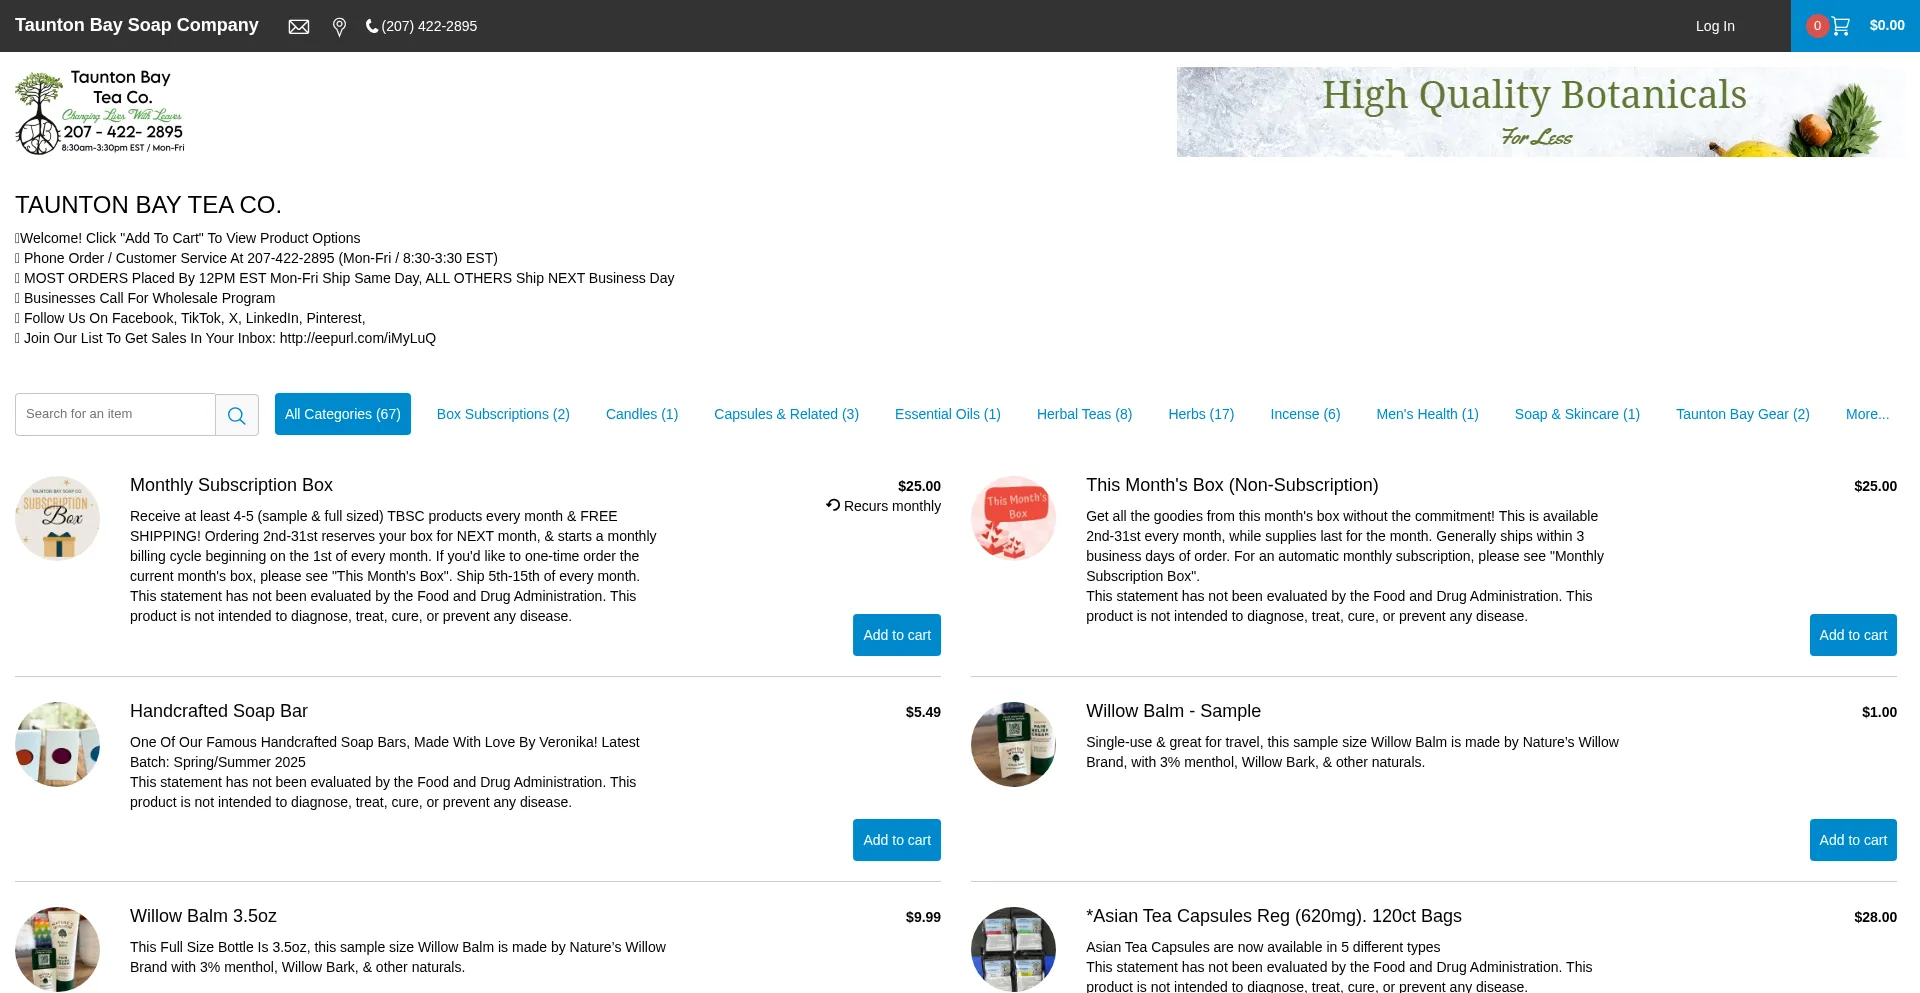Open Handcrafted Soap Bar product title

tap(219, 711)
